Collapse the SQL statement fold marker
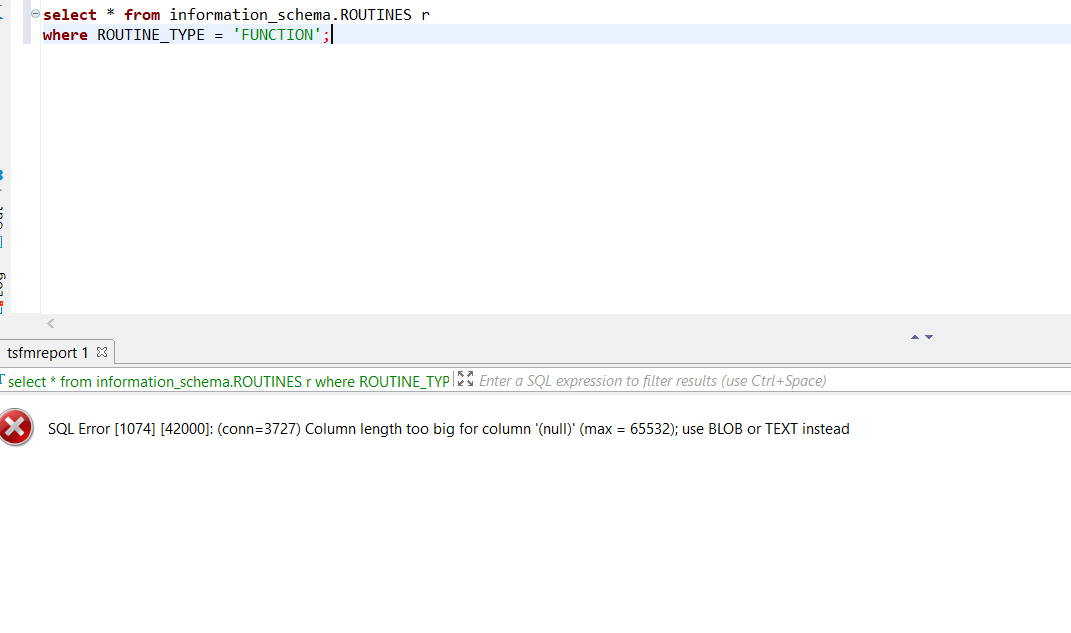1071x633 pixels. coord(35,14)
